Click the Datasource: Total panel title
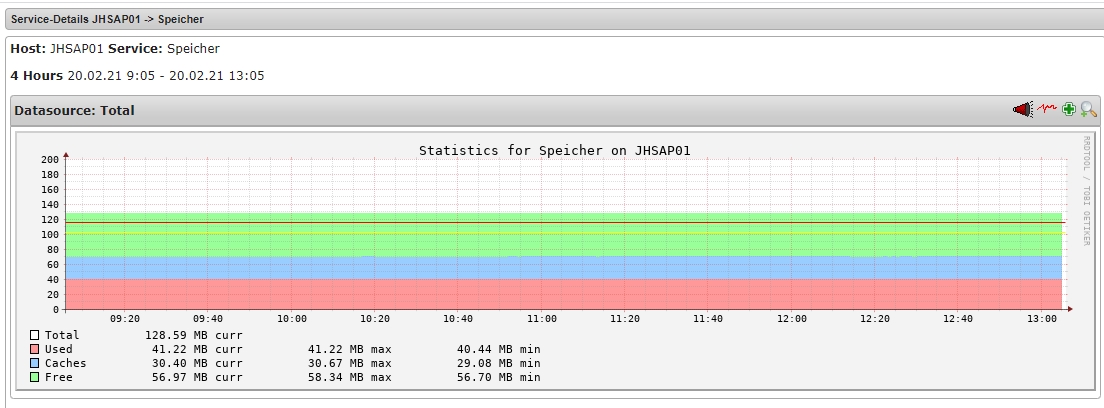The width and height of the screenshot is (1104, 408). (74, 110)
